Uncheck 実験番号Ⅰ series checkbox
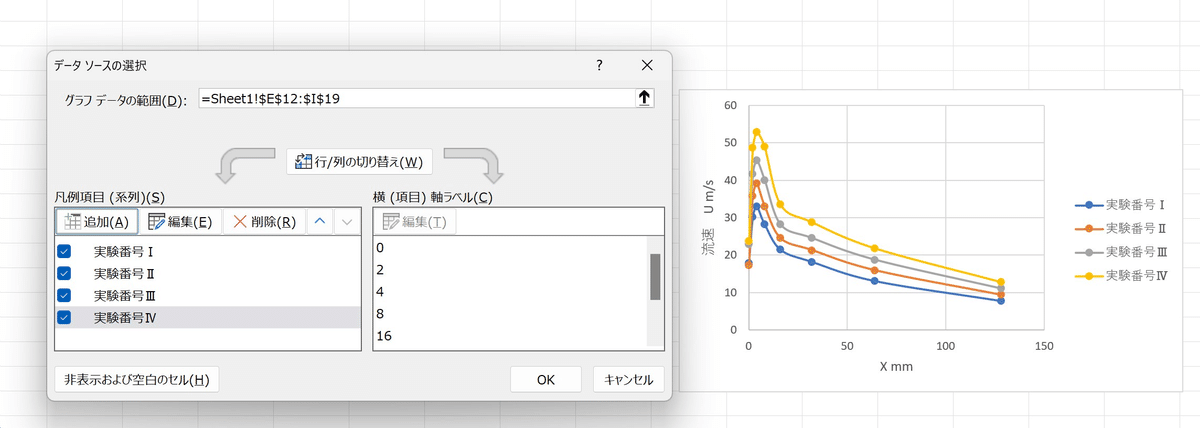Screen dimensions: 1200x428 coord(65,251)
